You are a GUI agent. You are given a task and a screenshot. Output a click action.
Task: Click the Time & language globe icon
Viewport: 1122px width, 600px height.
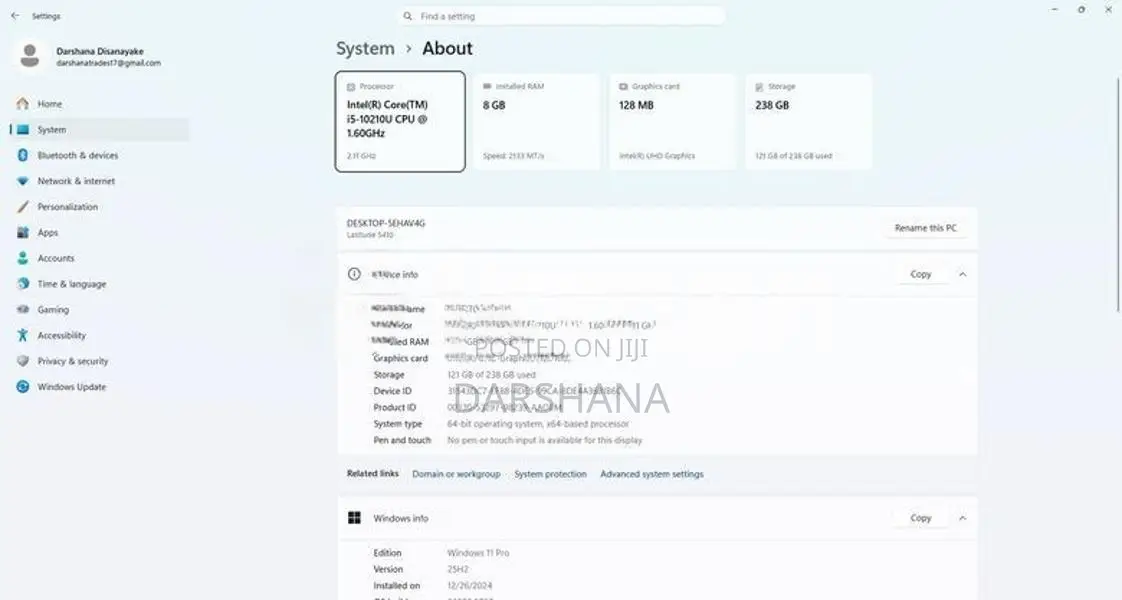coord(23,284)
